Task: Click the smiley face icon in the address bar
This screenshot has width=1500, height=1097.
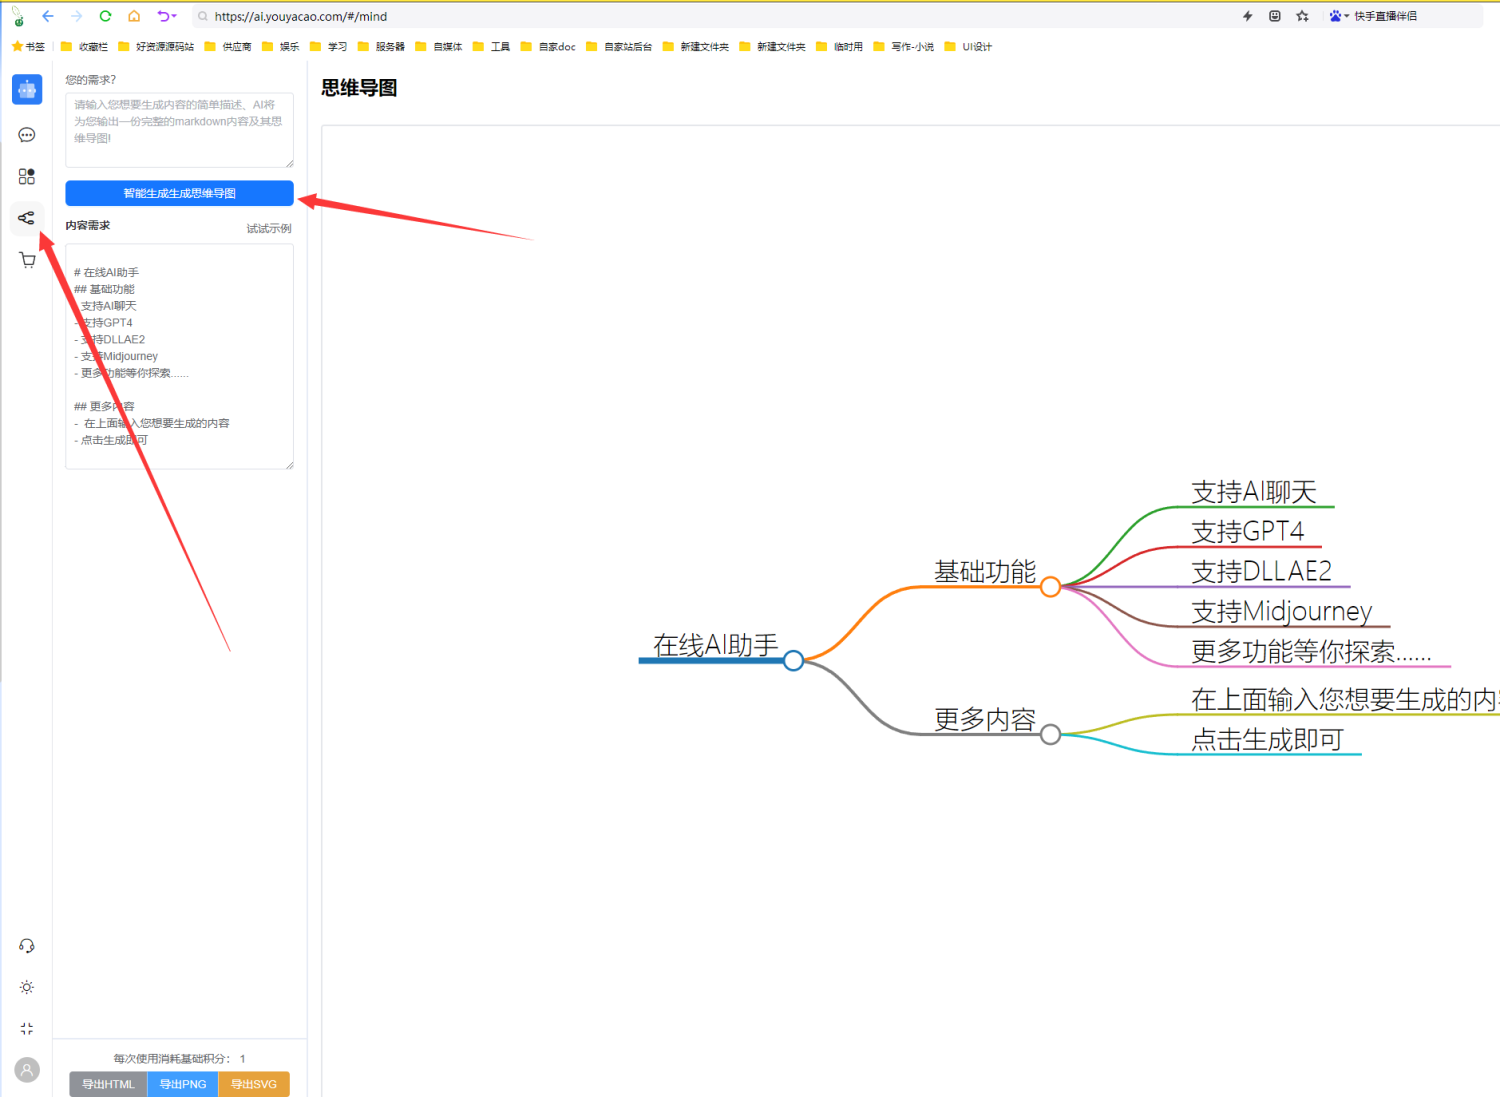Action: [1275, 16]
